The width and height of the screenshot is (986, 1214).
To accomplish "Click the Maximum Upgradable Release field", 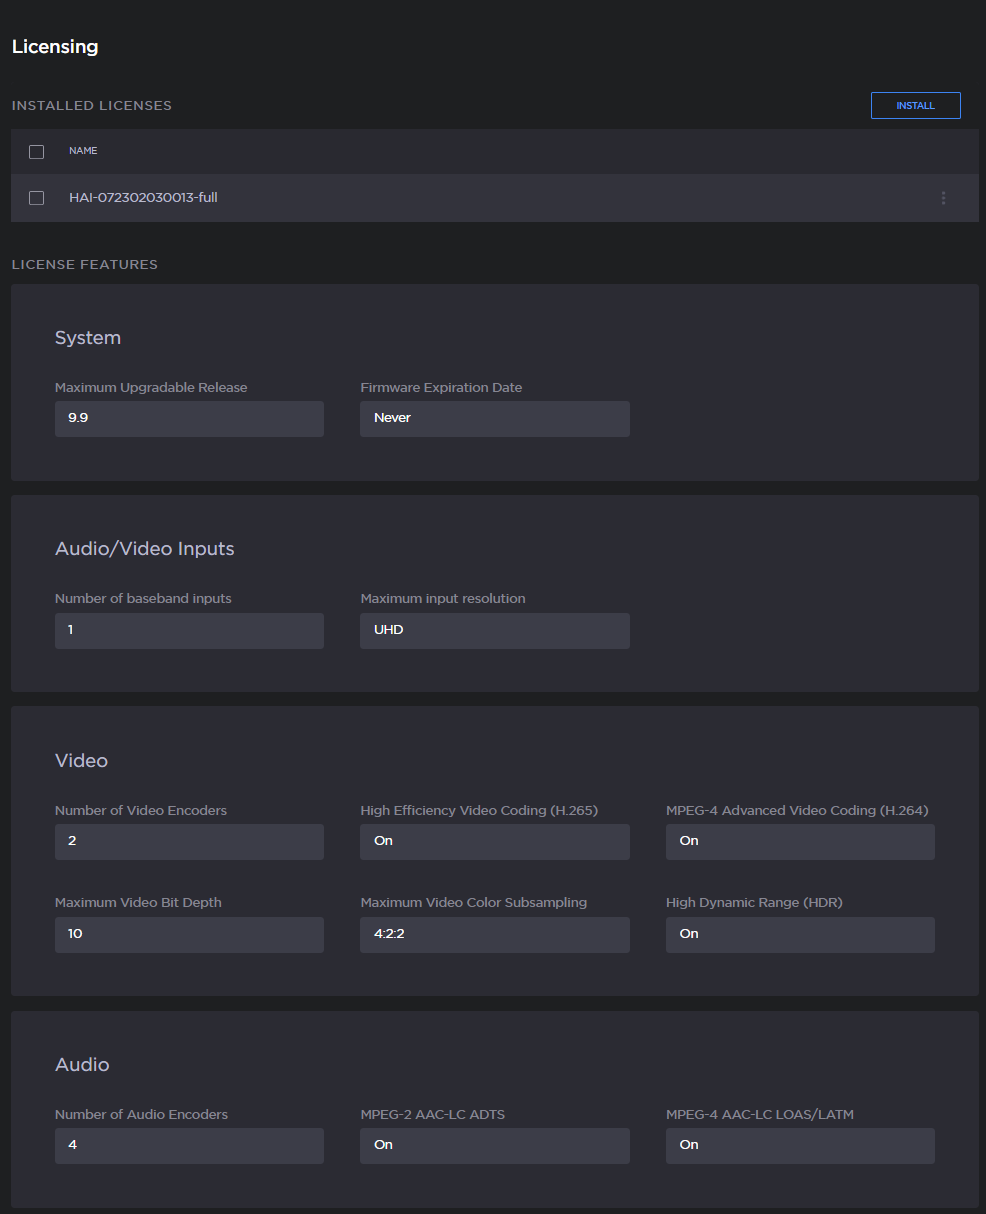I will [x=189, y=419].
